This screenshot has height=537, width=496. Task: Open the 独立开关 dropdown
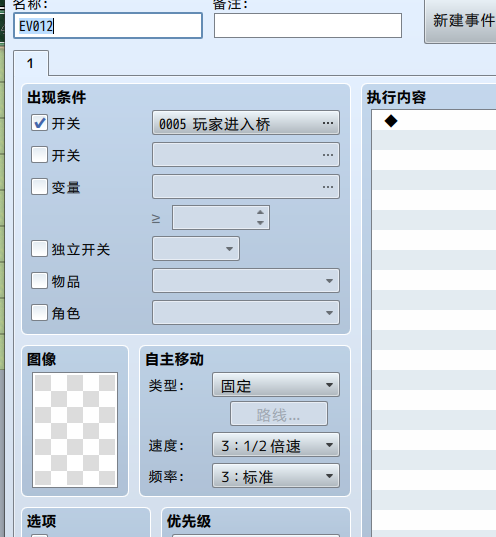(196, 249)
